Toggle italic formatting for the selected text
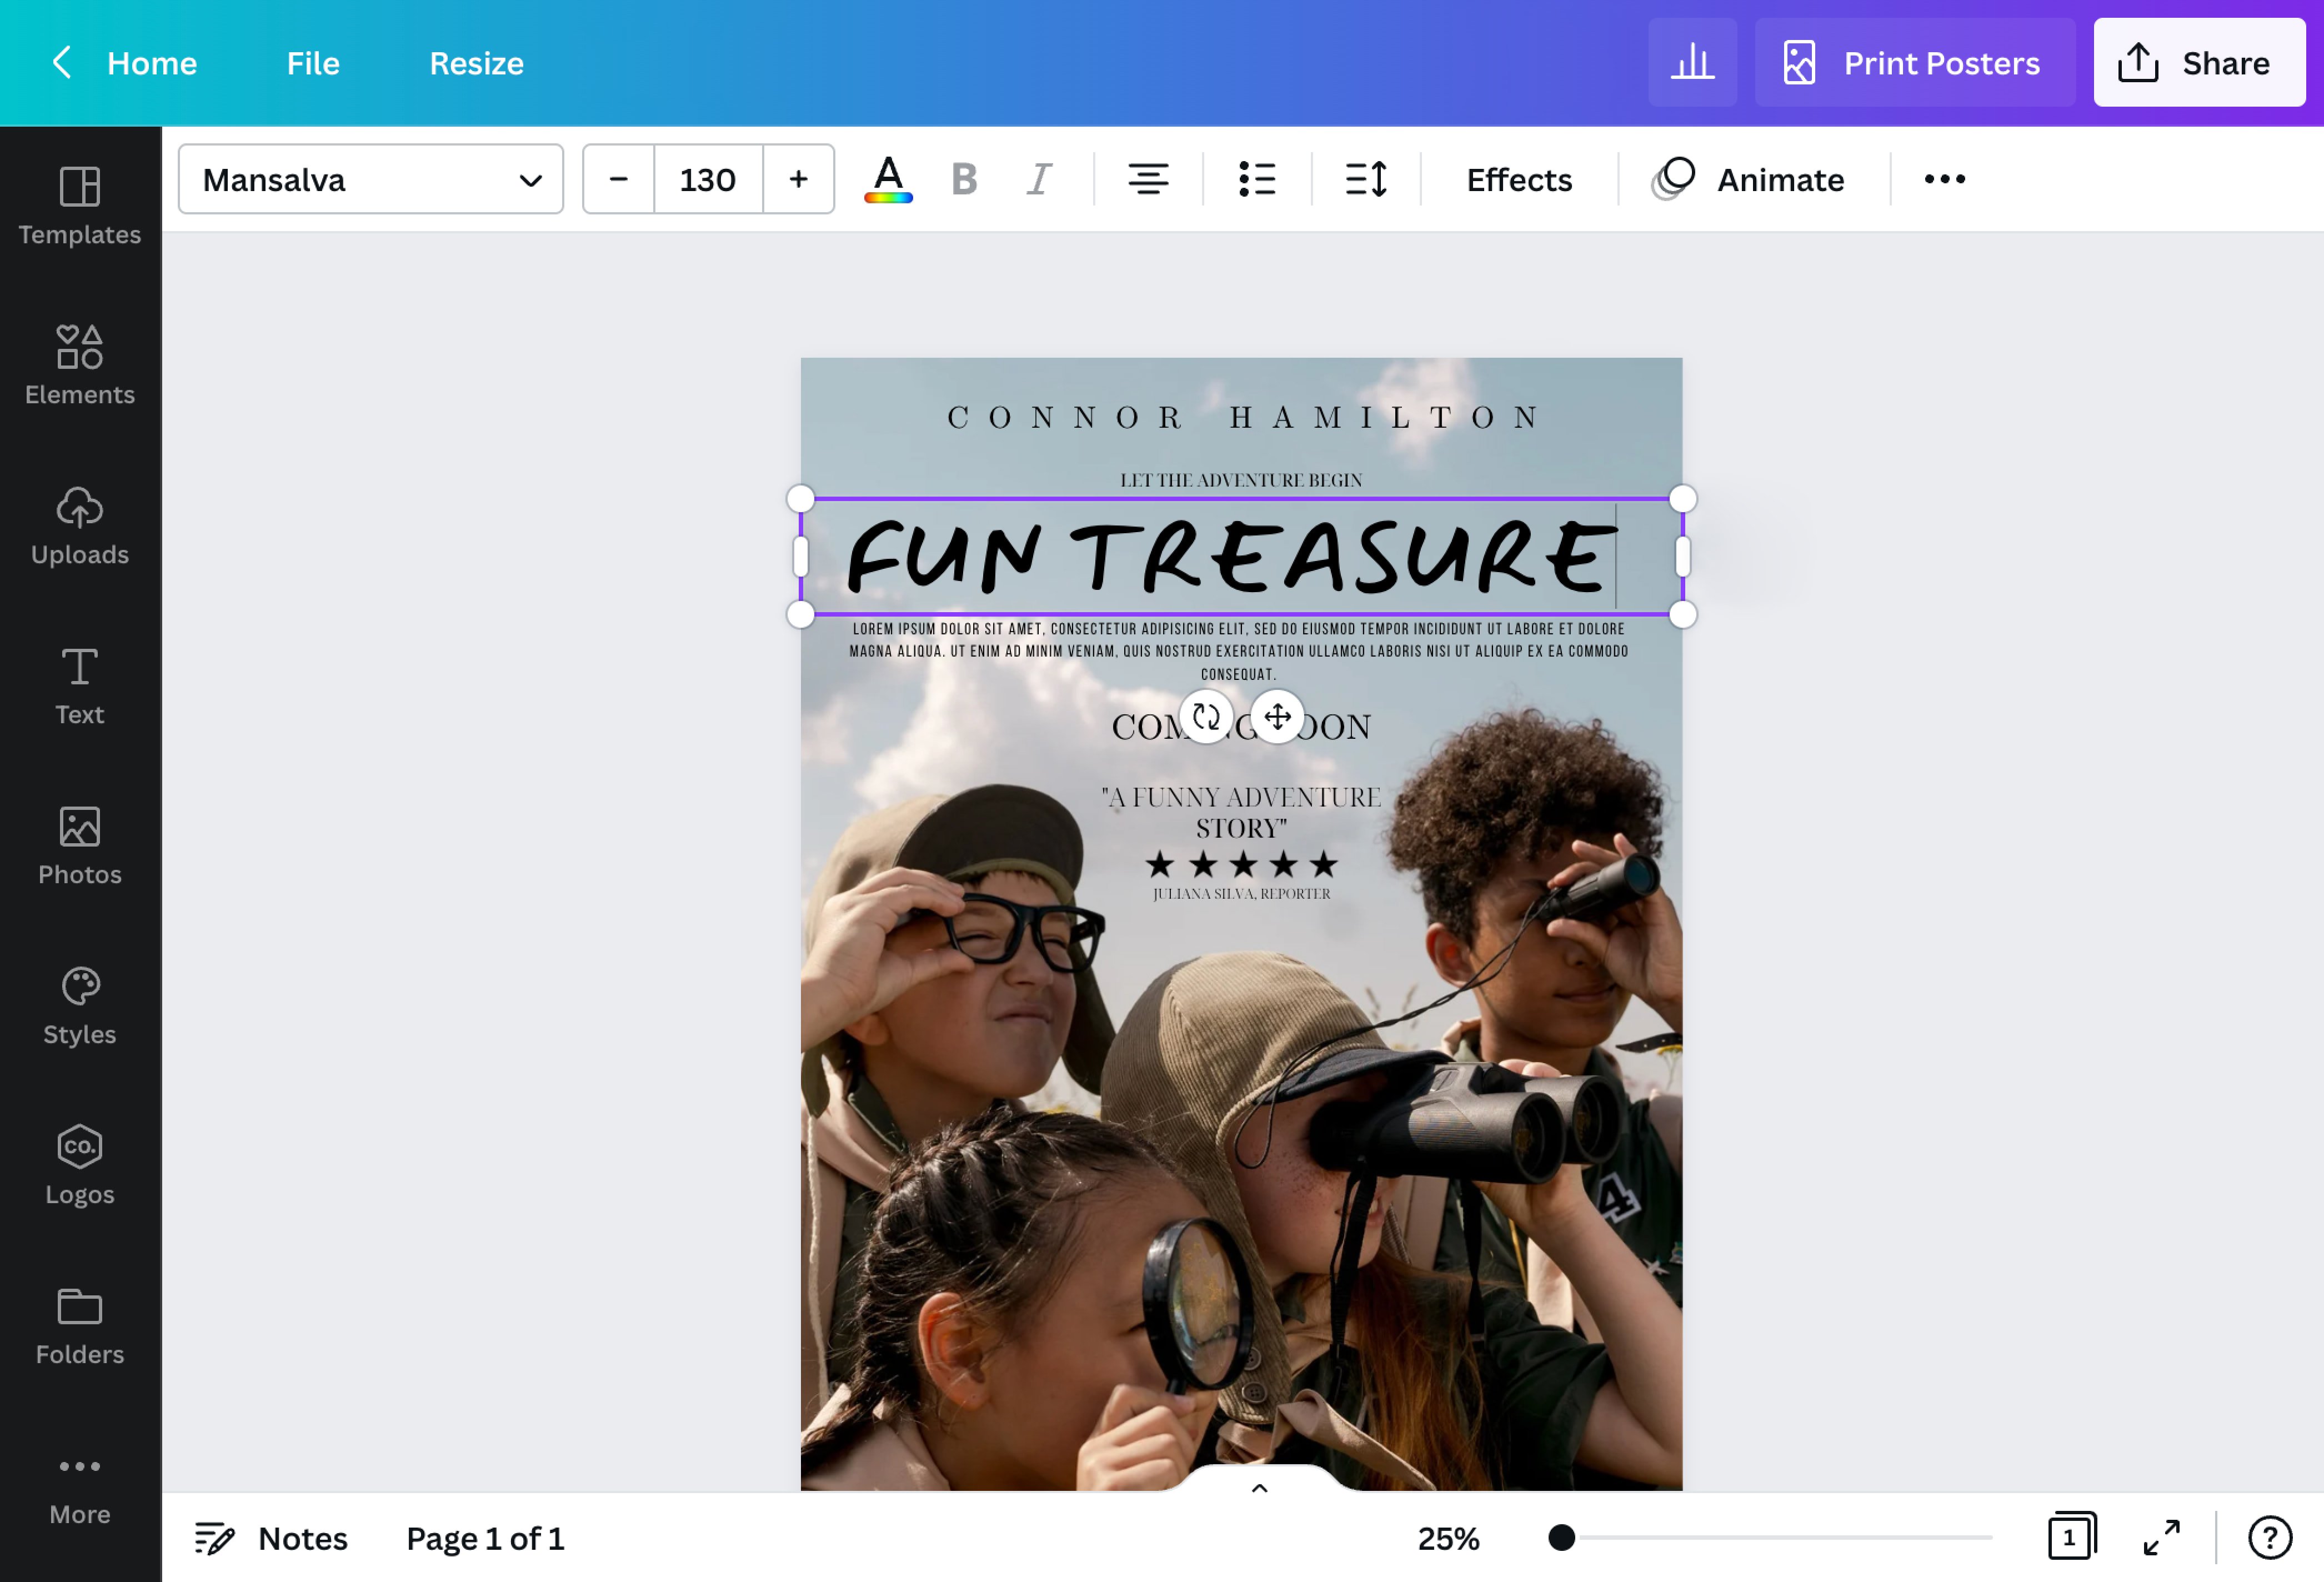 (x=1038, y=179)
